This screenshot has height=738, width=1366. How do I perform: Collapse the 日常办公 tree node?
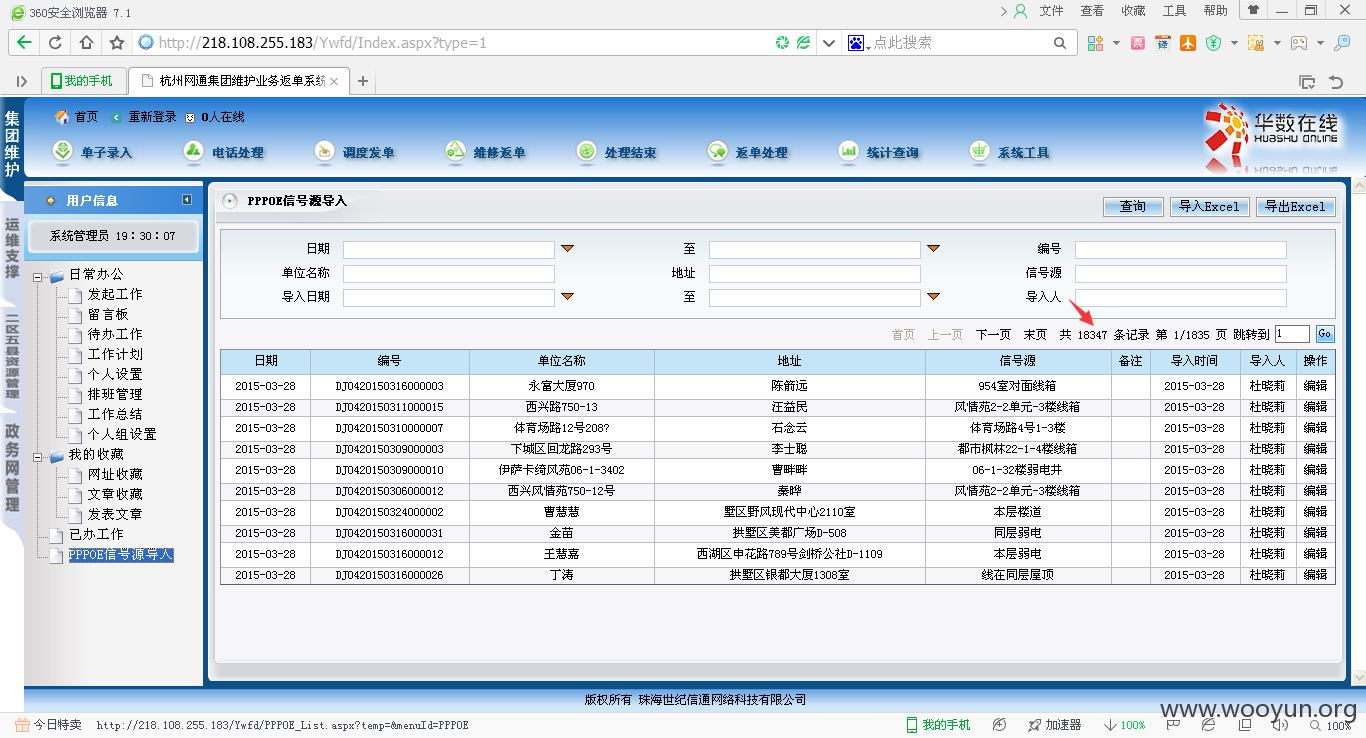(x=38, y=276)
